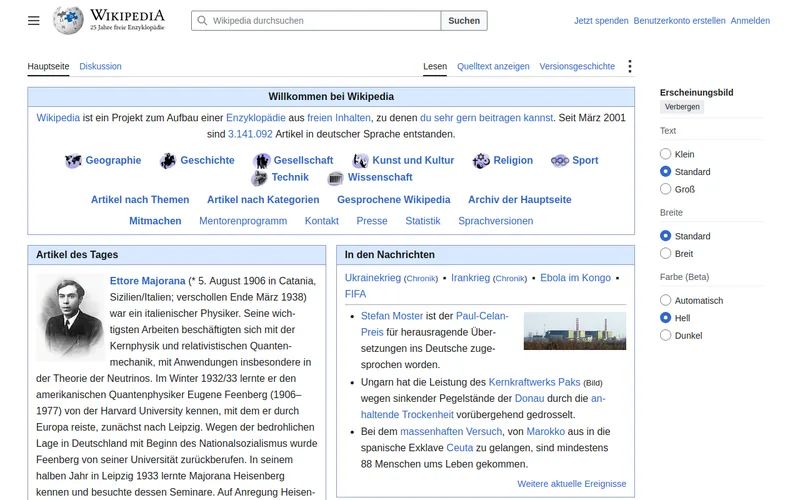
Task: Open the Kunst und Kultur link
Action: (x=413, y=160)
